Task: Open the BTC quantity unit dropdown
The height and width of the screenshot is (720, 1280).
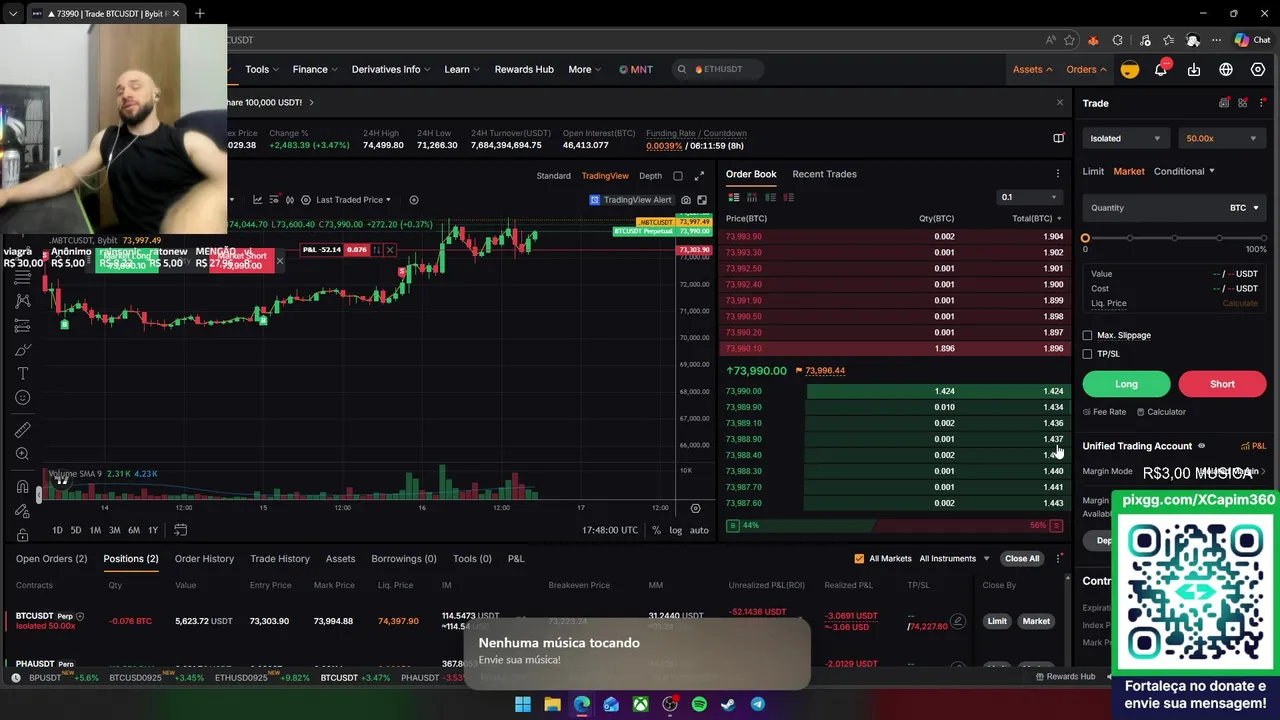Action: (1244, 208)
